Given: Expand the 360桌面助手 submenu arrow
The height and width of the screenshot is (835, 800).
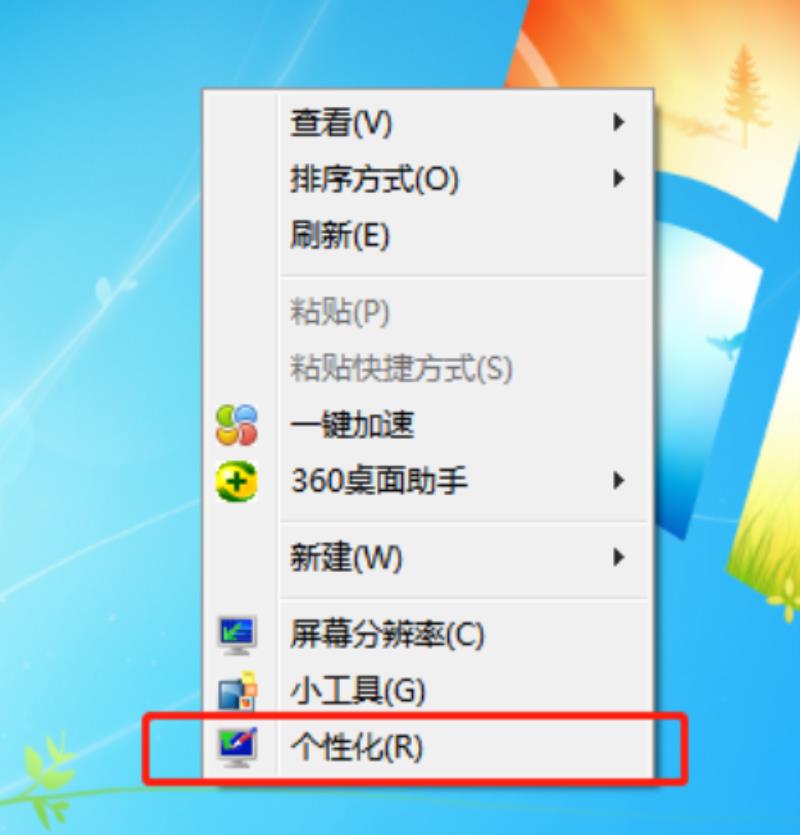Looking at the screenshot, I should click(x=618, y=481).
